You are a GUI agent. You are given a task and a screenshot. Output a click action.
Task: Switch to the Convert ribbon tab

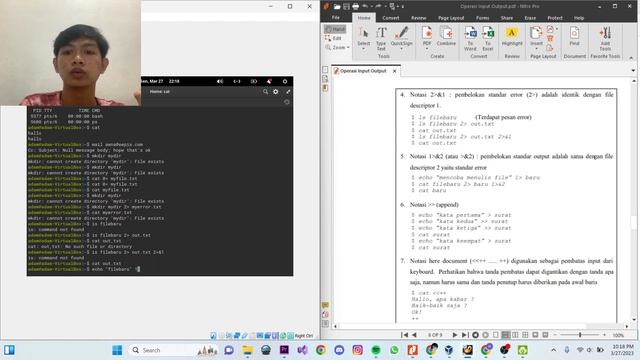[391, 18]
